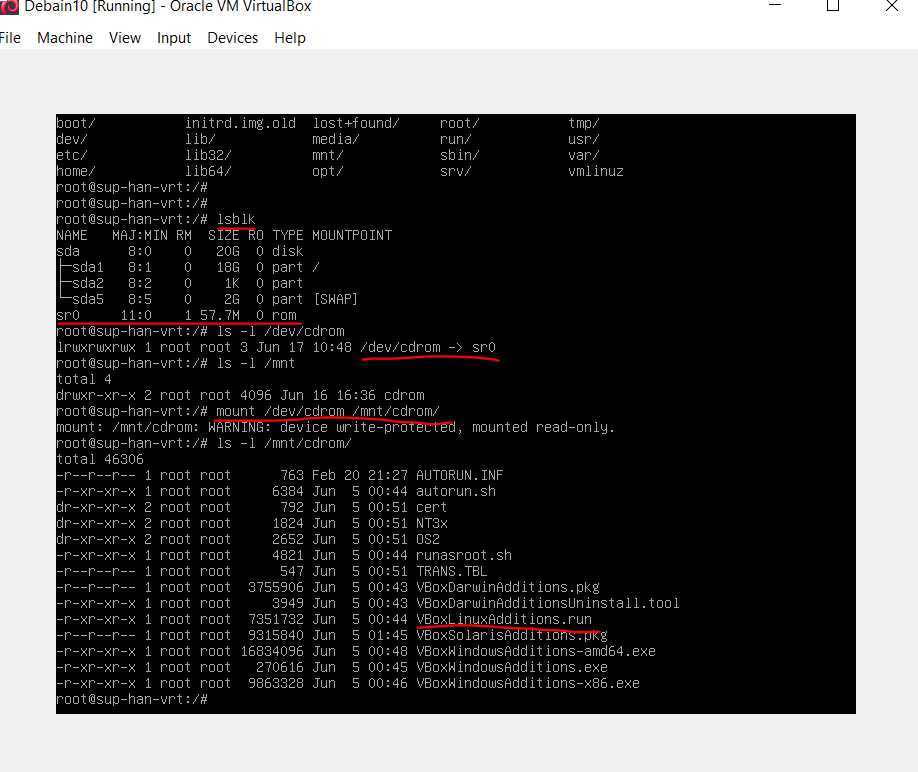The width and height of the screenshot is (918, 772).
Task: Close the Debain10 VirtualBox window
Action: pos(892,6)
